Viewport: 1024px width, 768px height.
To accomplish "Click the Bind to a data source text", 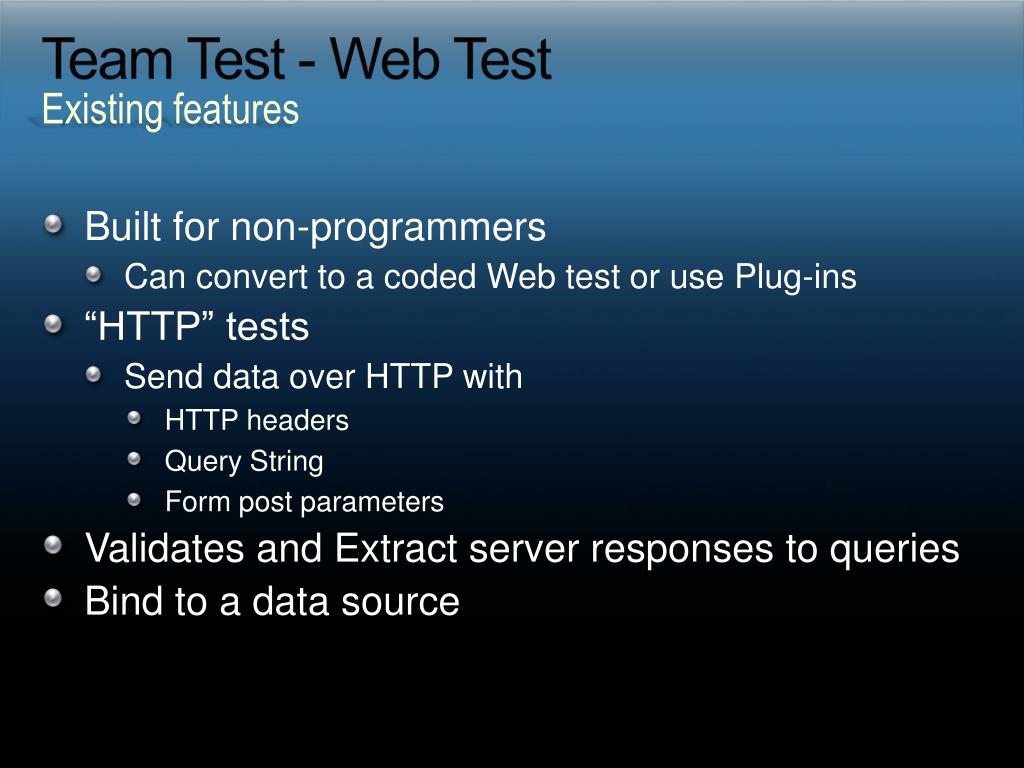I will point(272,601).
